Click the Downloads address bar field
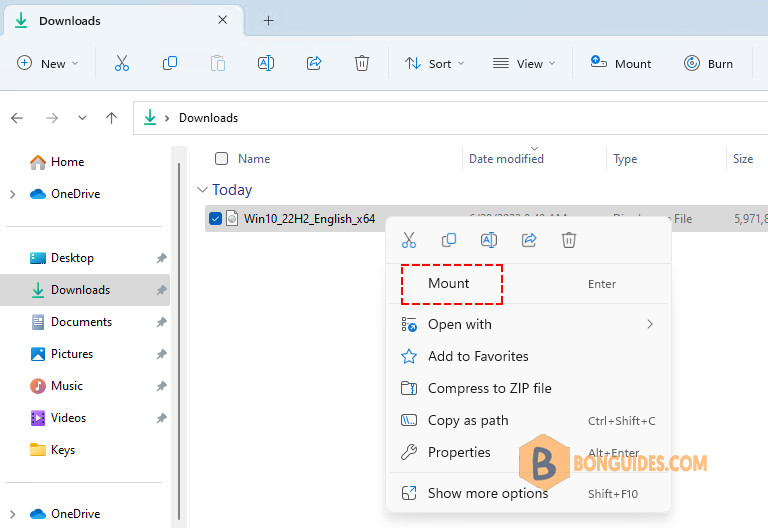 (451, 118)
